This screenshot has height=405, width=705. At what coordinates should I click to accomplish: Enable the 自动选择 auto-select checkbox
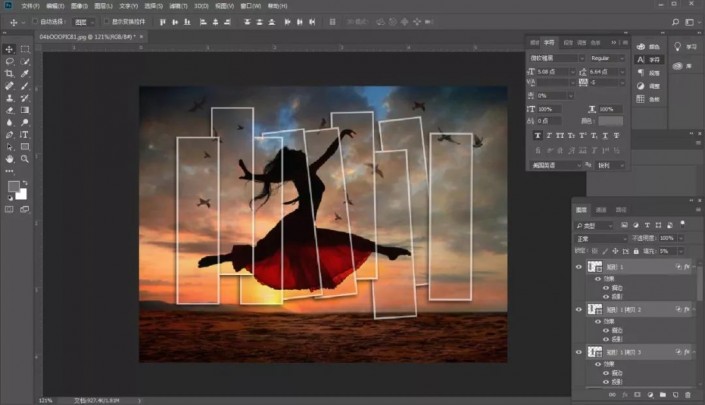pos(35,20)
